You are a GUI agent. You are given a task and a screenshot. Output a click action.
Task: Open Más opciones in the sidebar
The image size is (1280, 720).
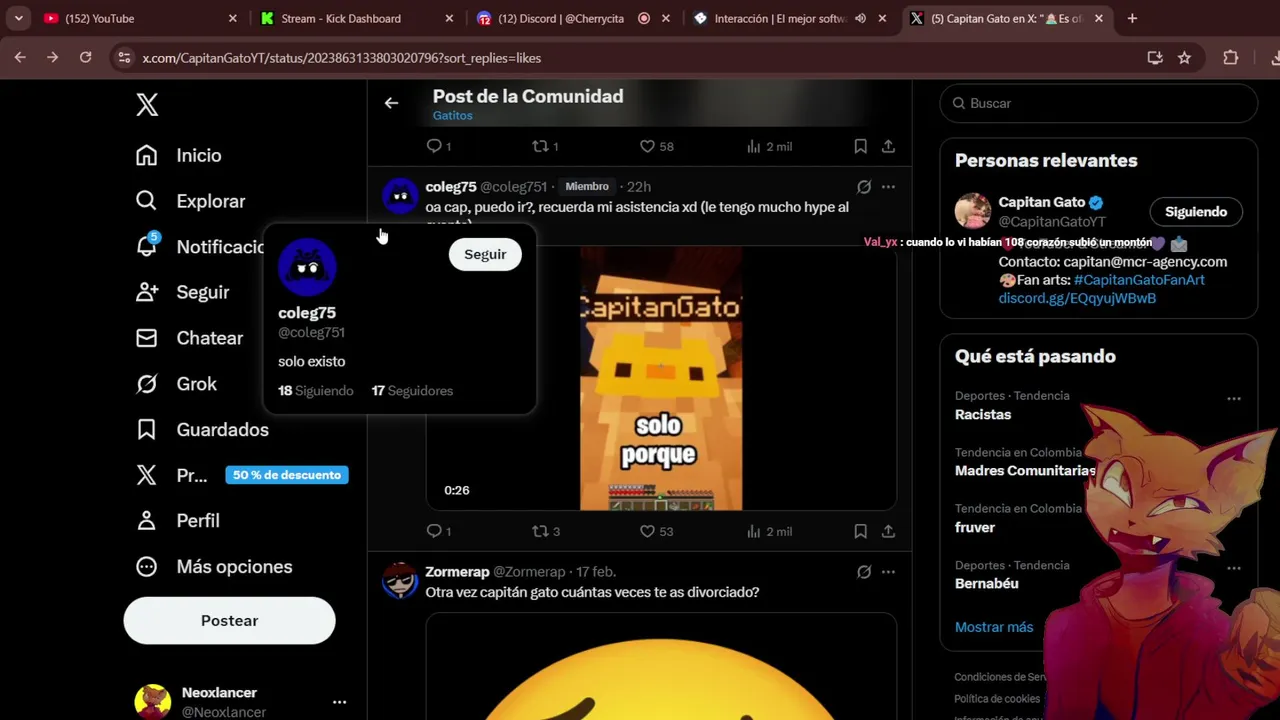tap(214, 566)
